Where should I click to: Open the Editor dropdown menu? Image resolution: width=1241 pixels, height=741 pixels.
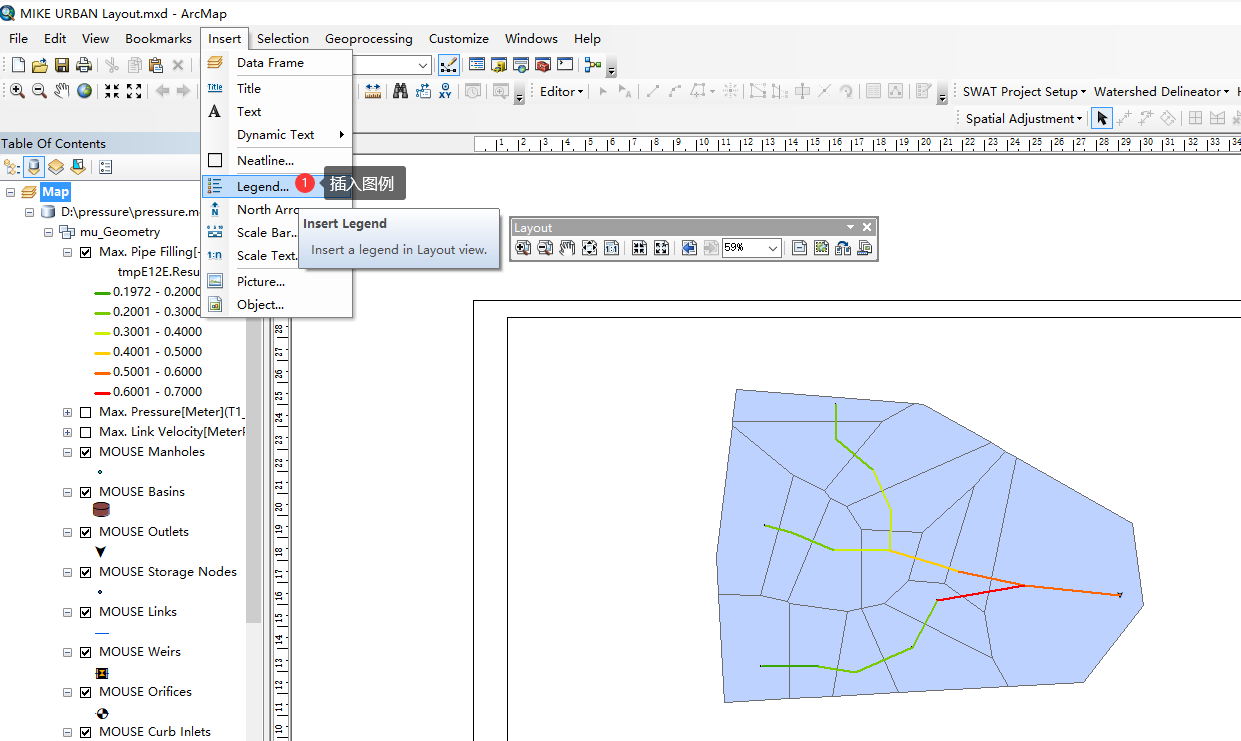[561, 91]
